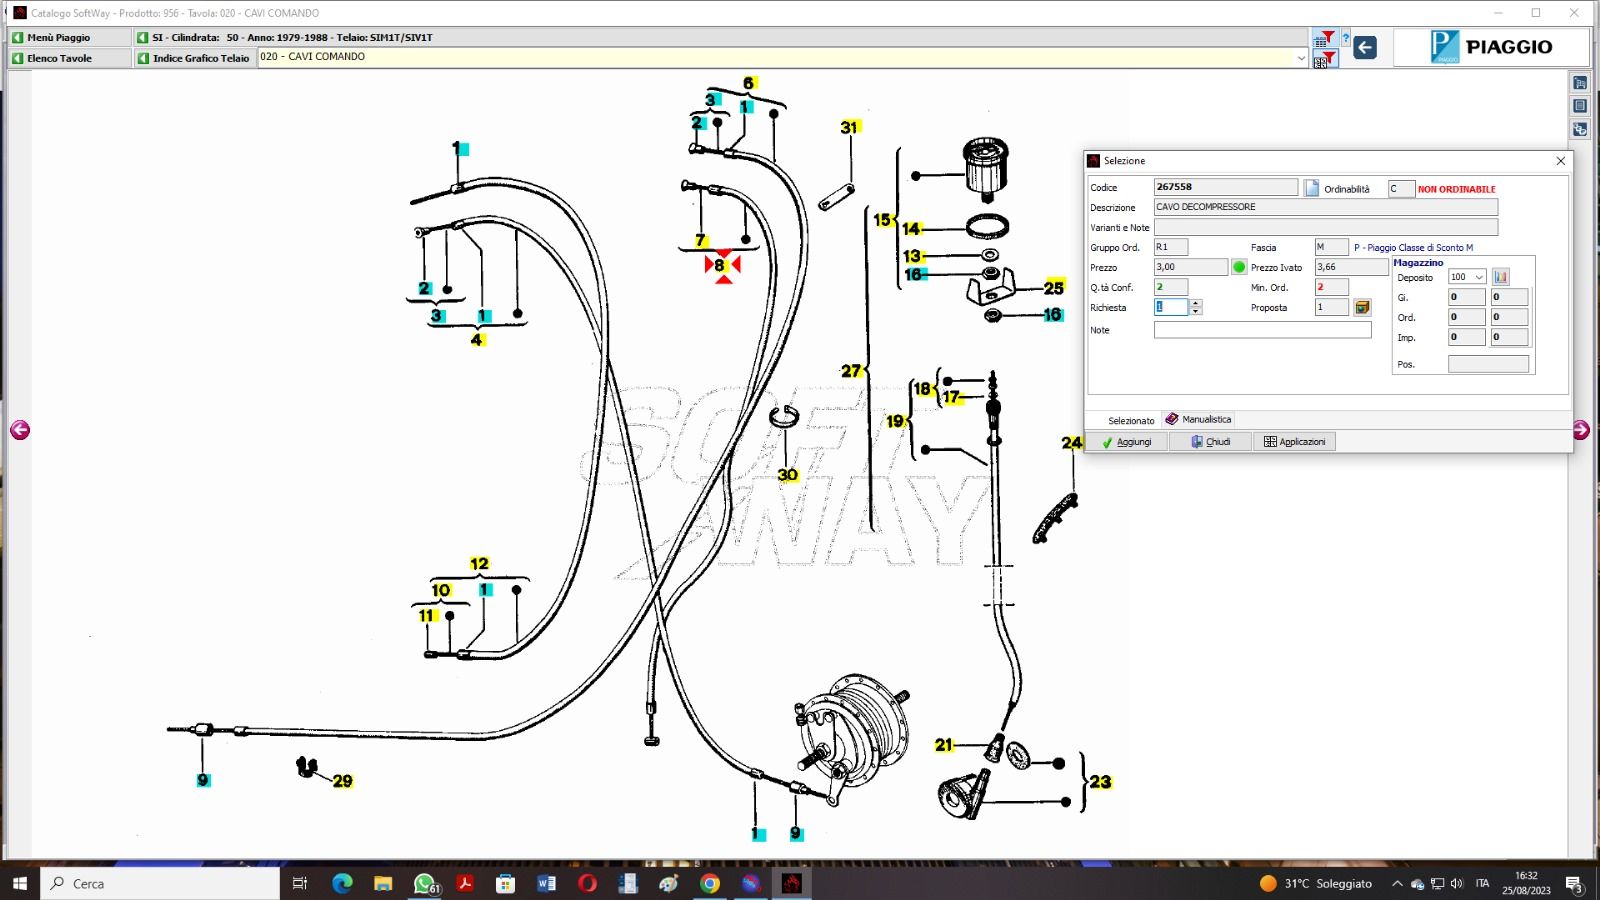Go to next table with right magenta arrow

pyautogui.click(x=1580, y=430)
